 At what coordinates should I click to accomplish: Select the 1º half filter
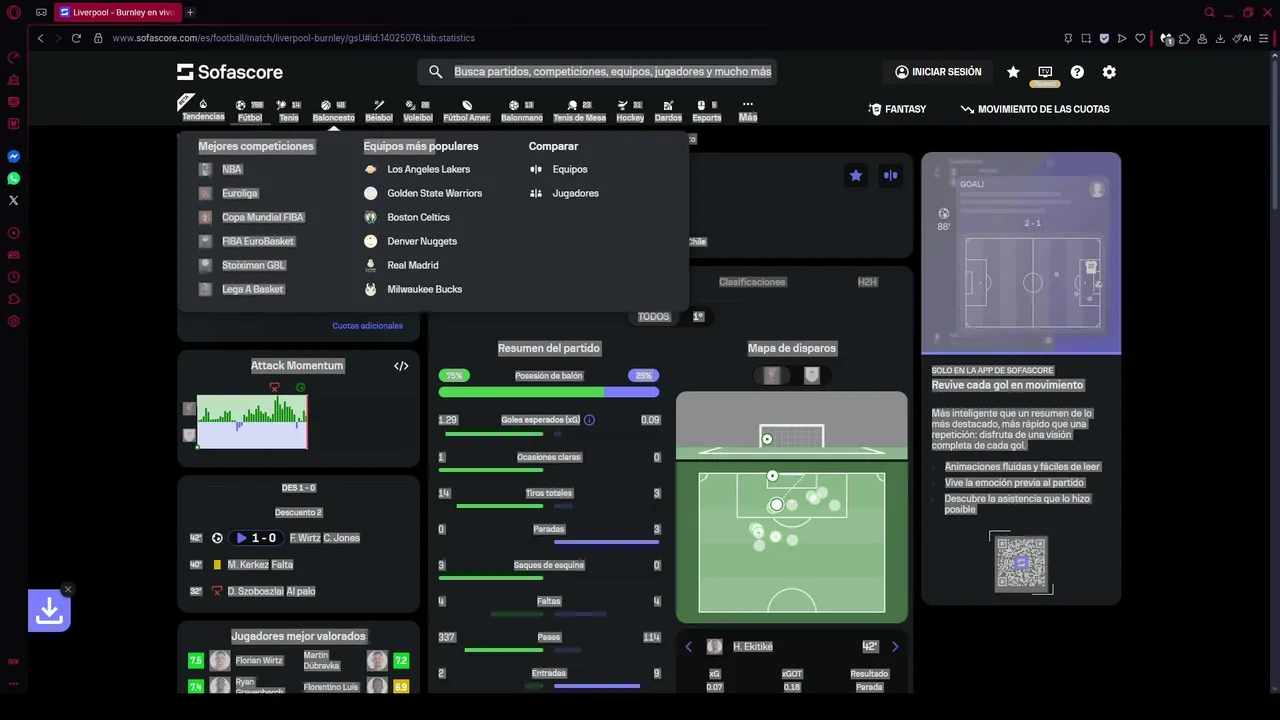click(x=698, y=317)
